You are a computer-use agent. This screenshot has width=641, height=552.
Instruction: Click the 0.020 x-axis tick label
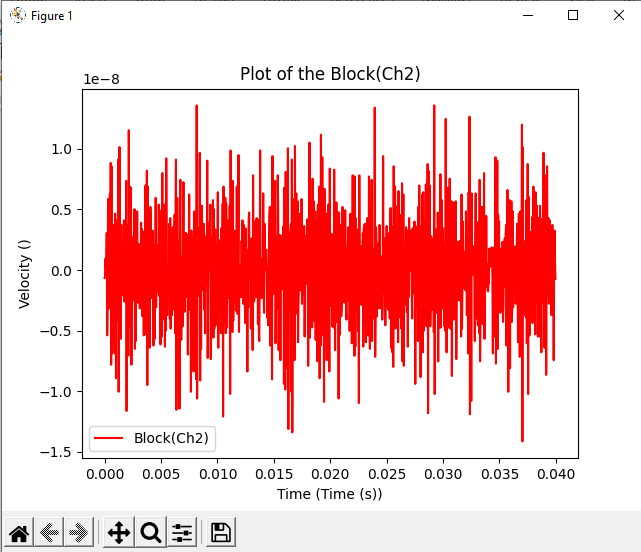pos(330,474)
